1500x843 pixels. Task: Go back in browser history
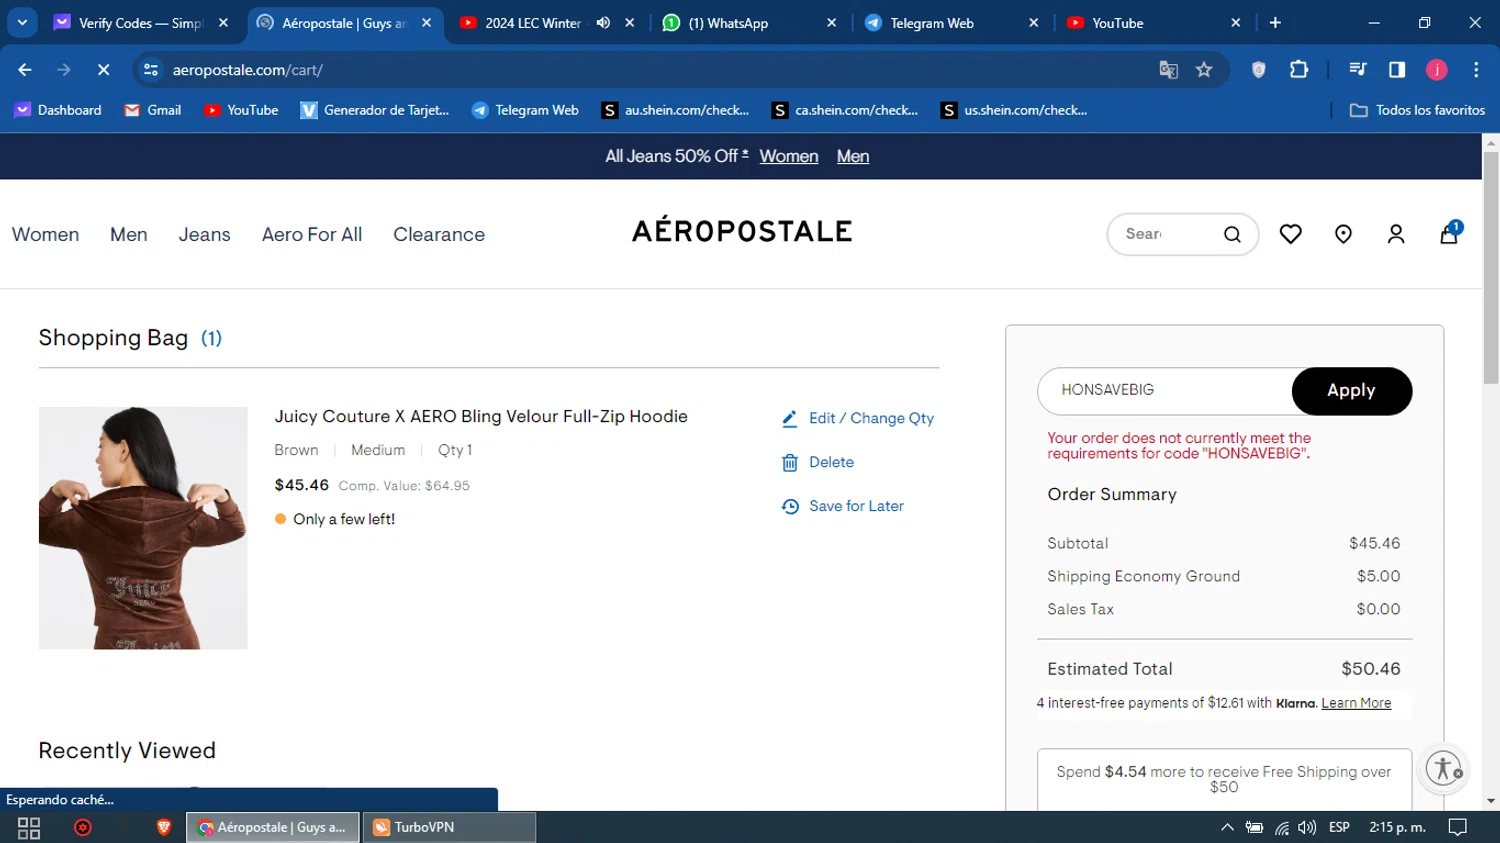click(x=25, y=70)
